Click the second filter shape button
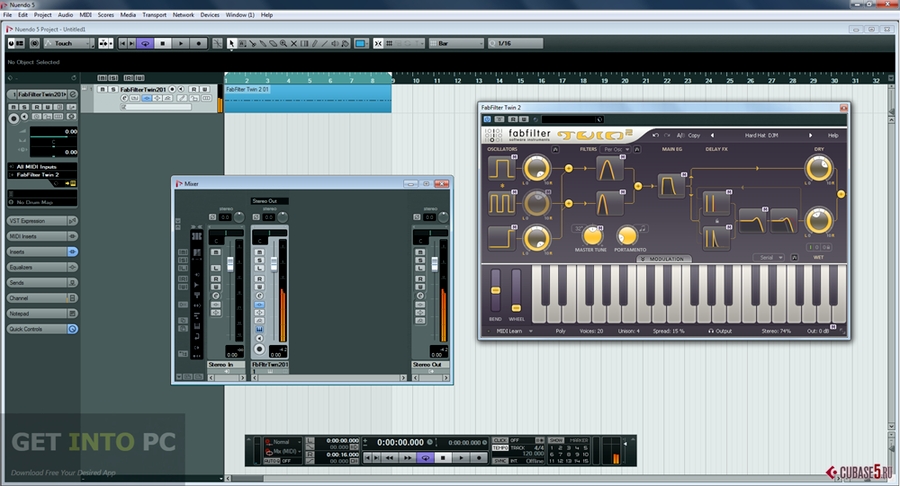Image resolution: width=900 pixels, height=486 pixels. 608,203
